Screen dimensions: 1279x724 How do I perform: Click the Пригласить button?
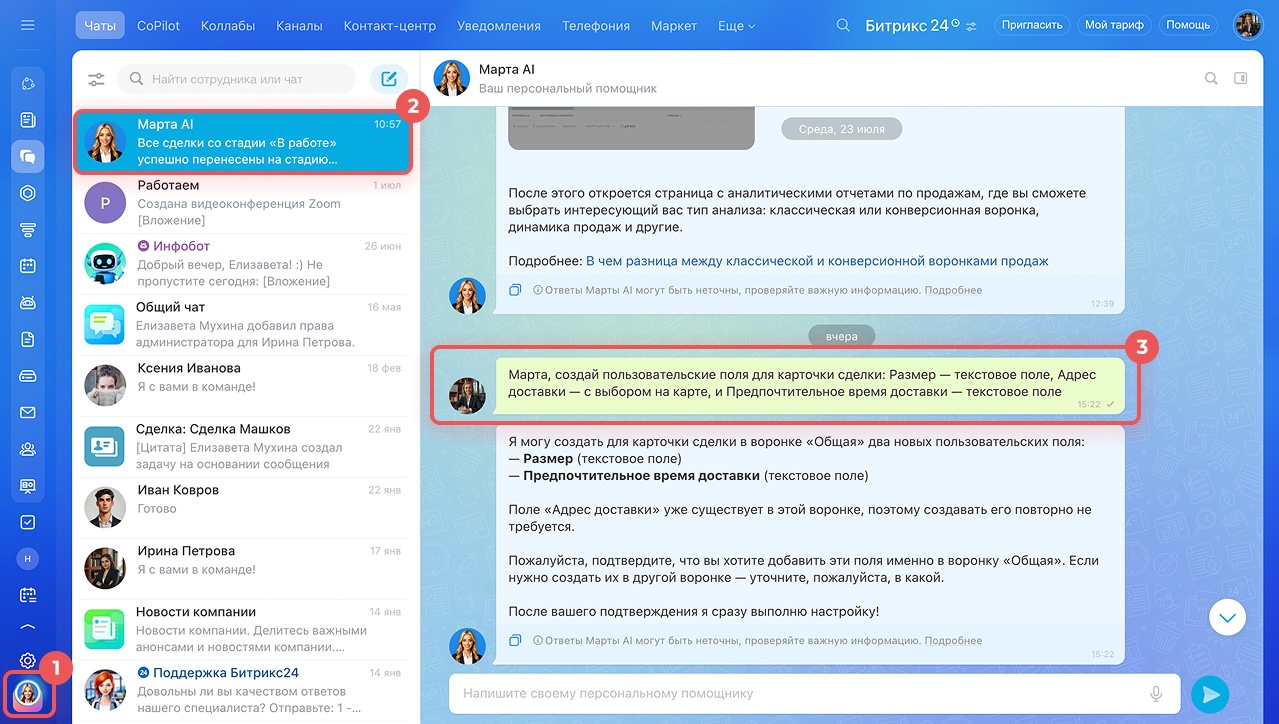pos(1032,25)
